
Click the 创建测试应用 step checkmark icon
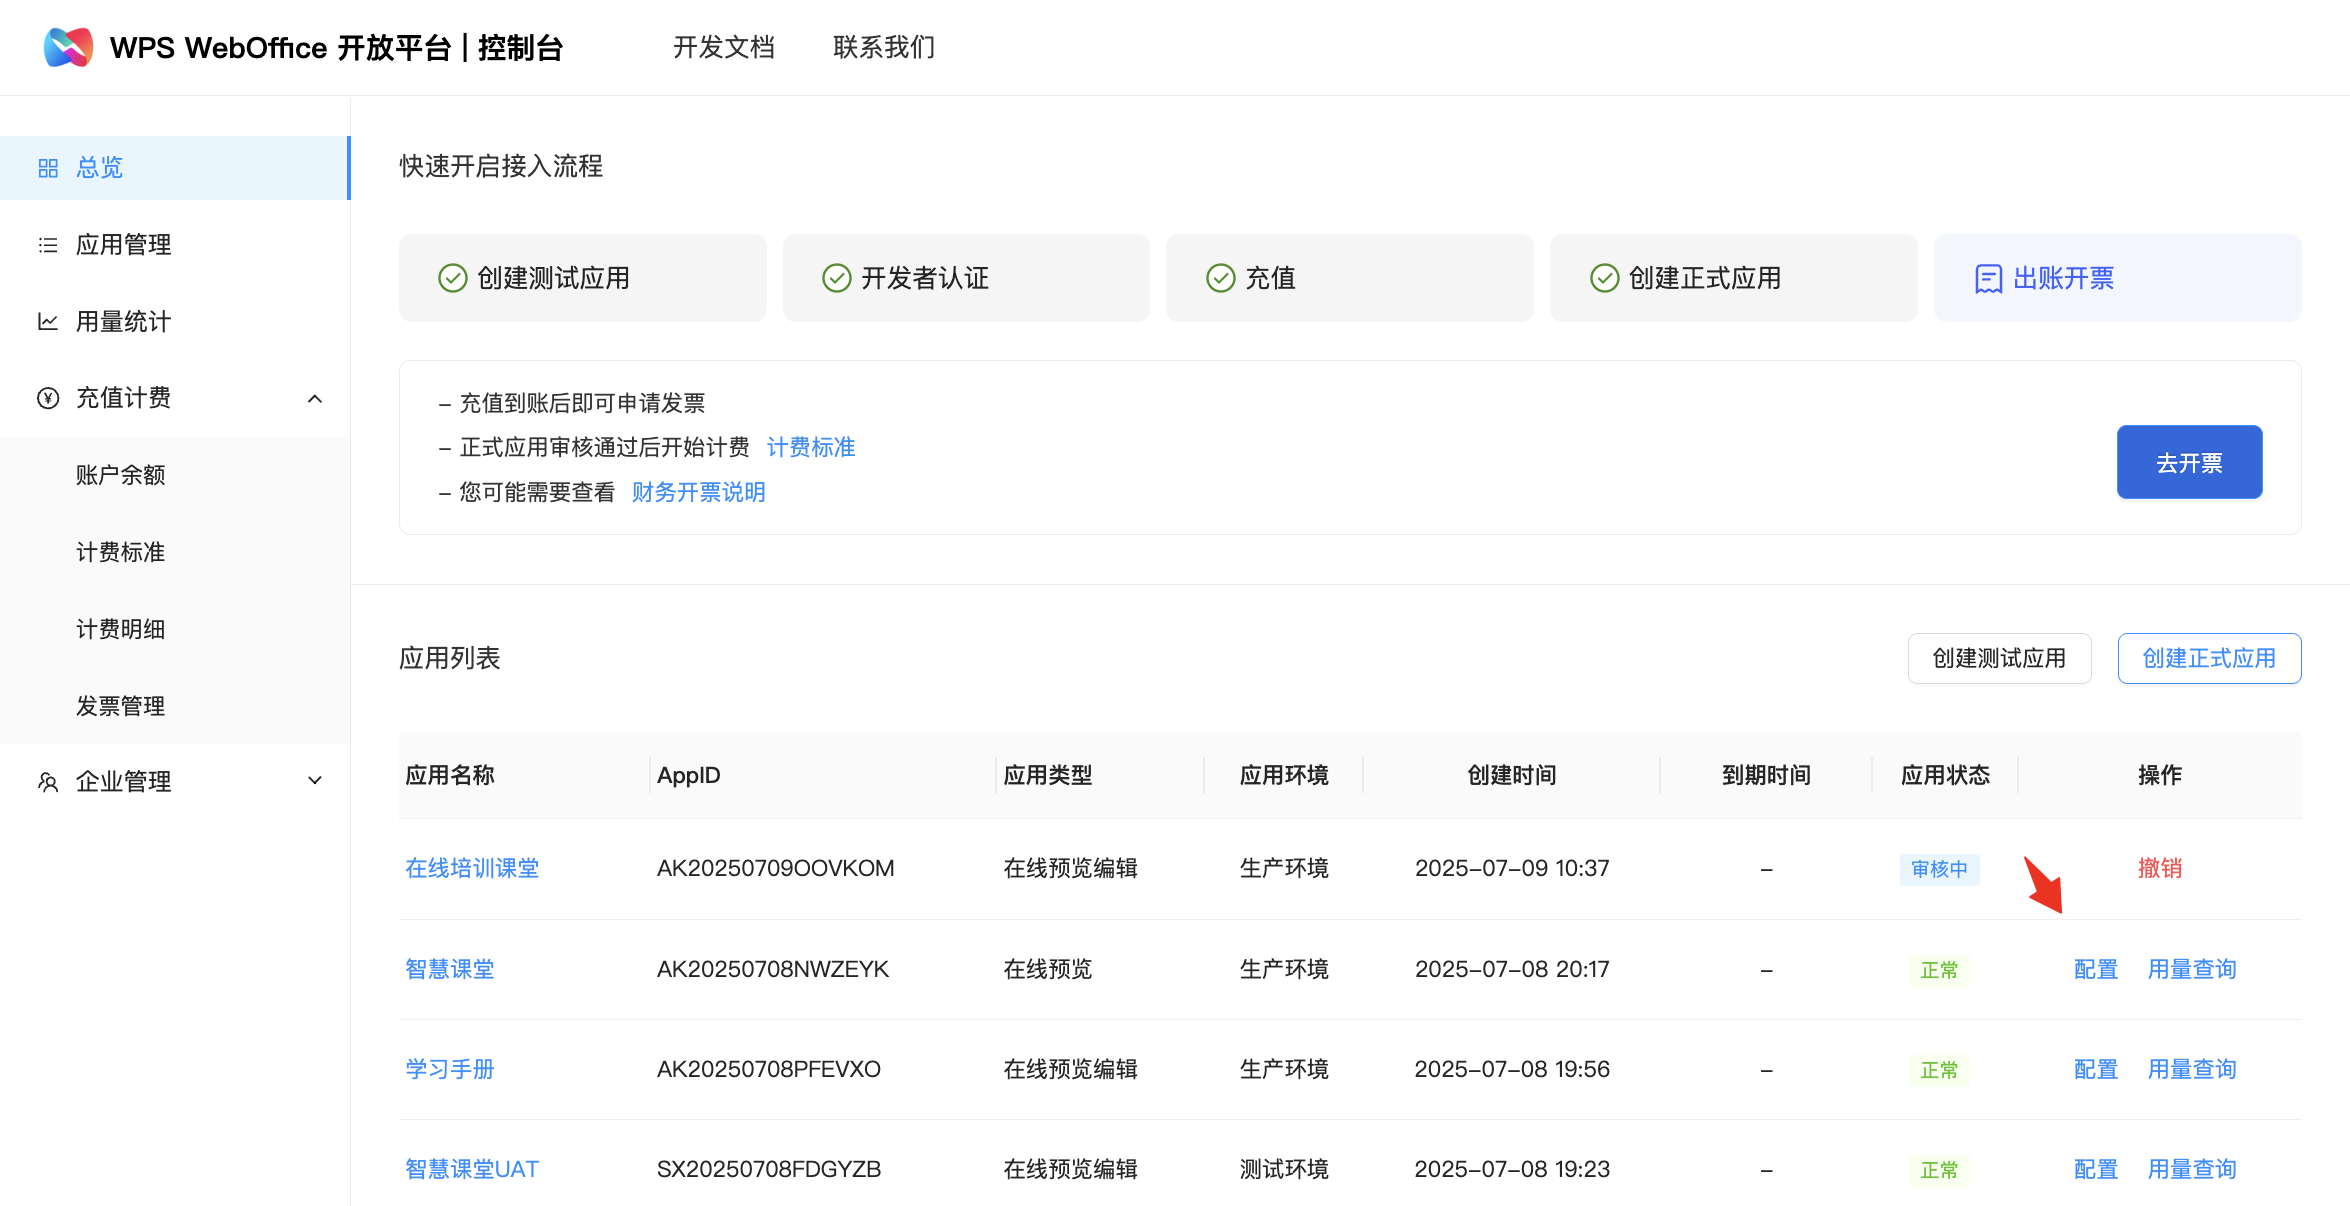tap(453, 278)
